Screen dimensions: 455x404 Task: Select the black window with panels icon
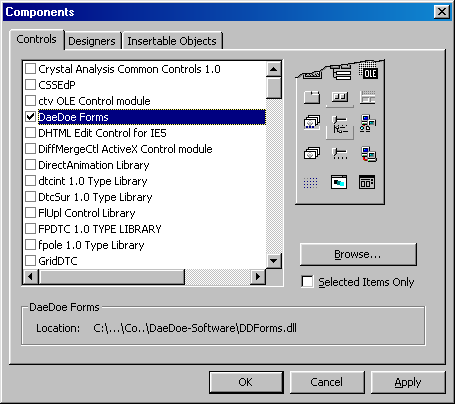point(367,182)
